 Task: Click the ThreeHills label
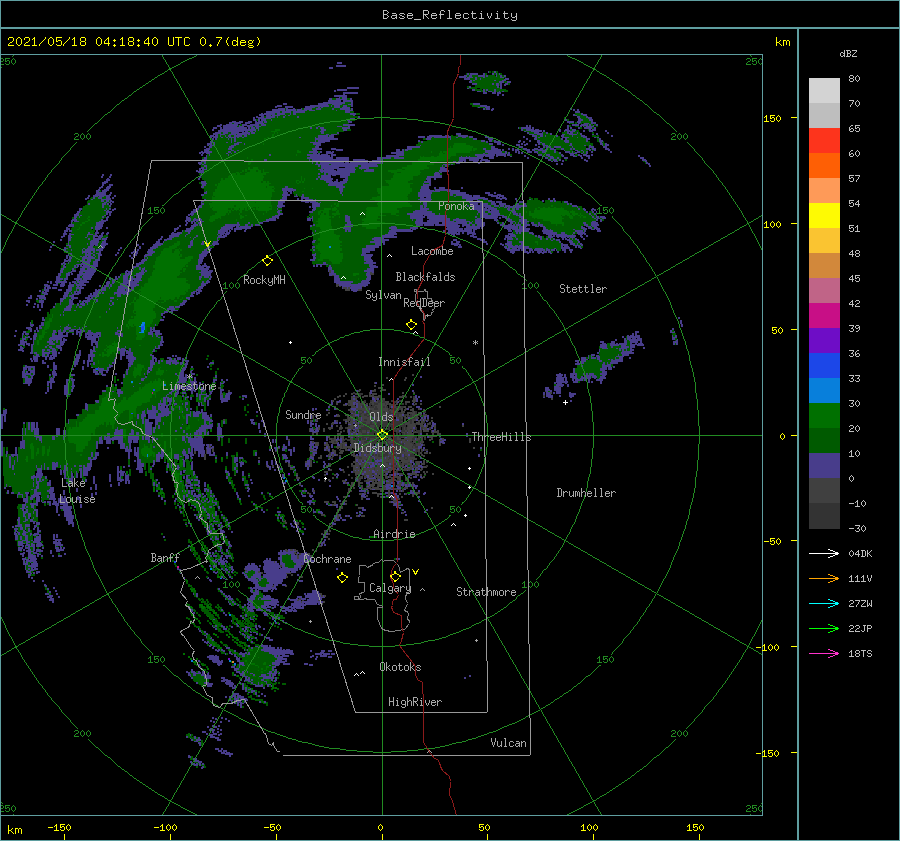click(501, 437)
